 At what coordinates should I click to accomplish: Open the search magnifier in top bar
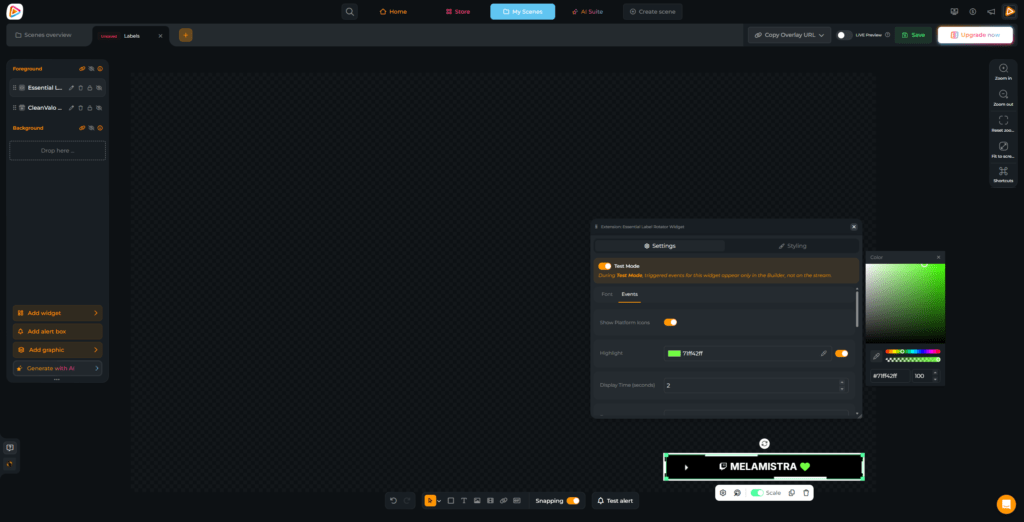pyautogui.click(x=349, y=11)
